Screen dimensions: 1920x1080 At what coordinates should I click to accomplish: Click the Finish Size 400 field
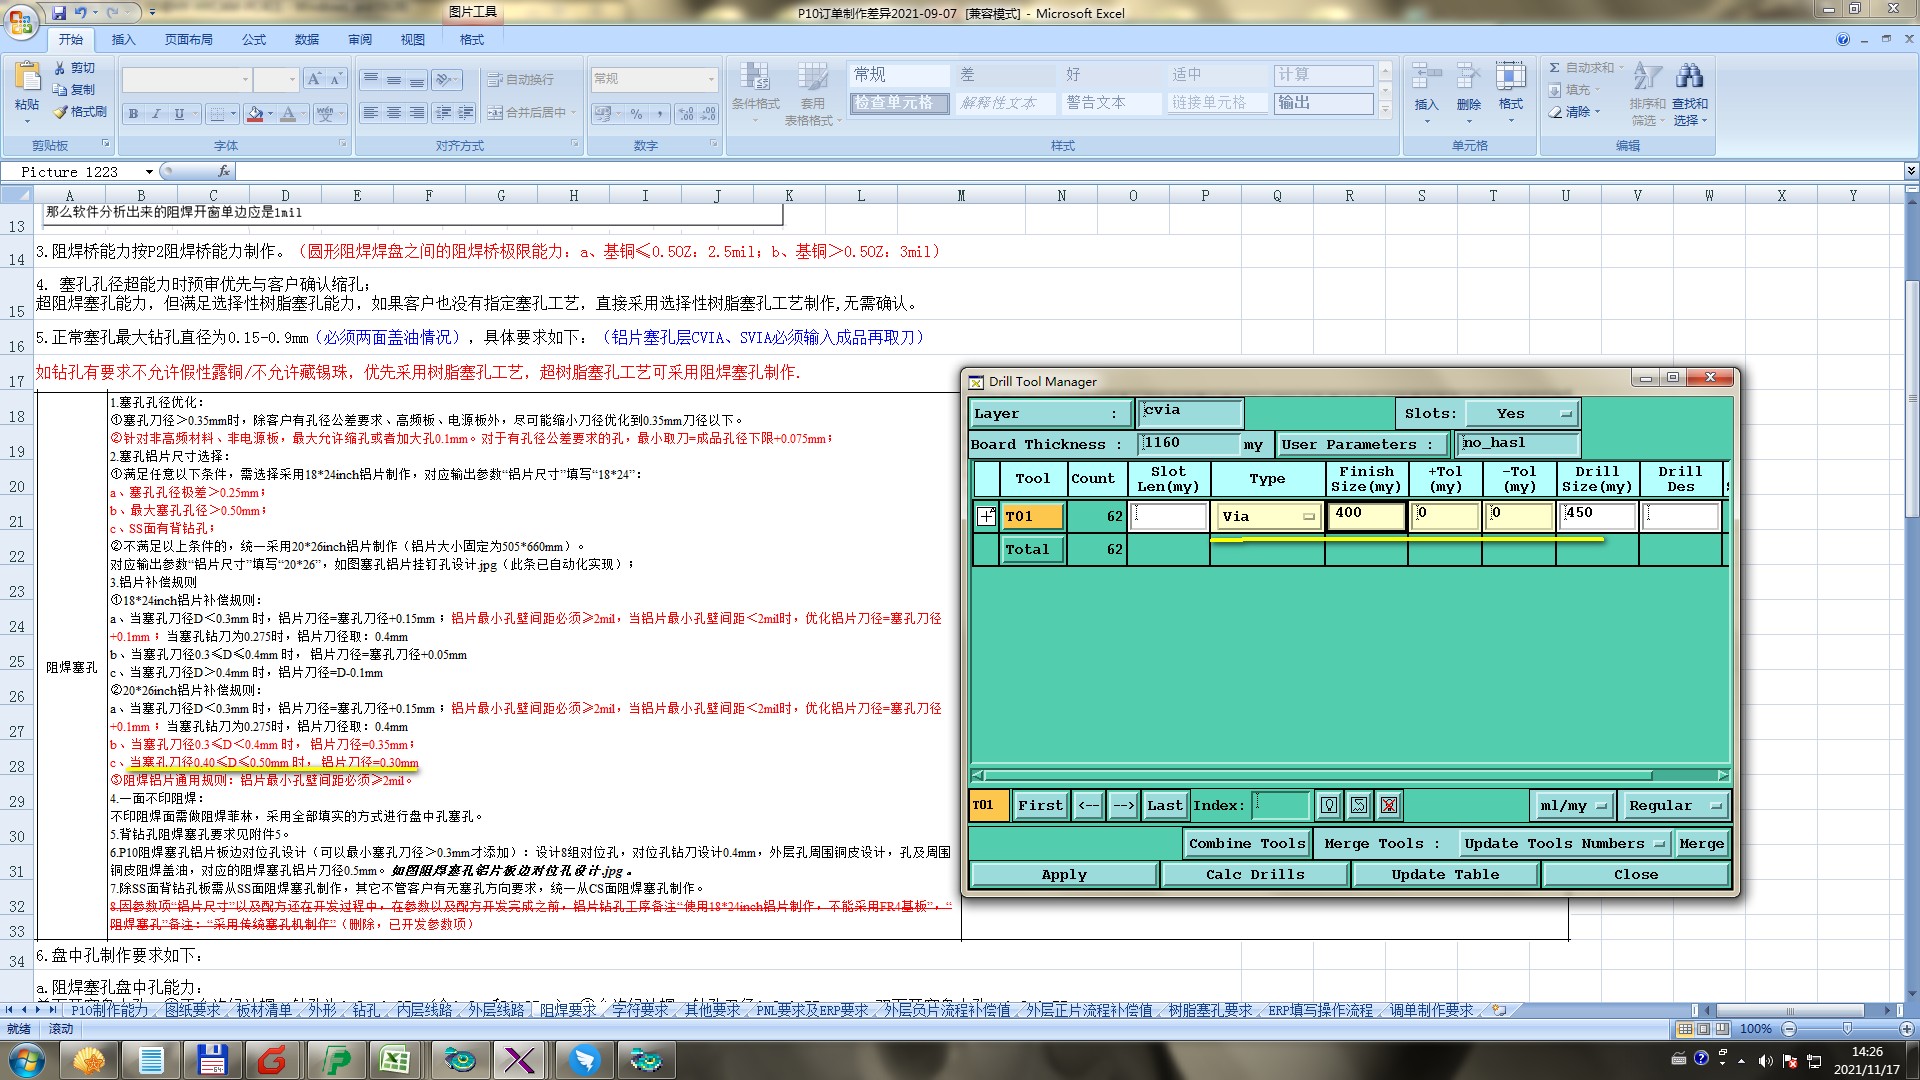1365,515
